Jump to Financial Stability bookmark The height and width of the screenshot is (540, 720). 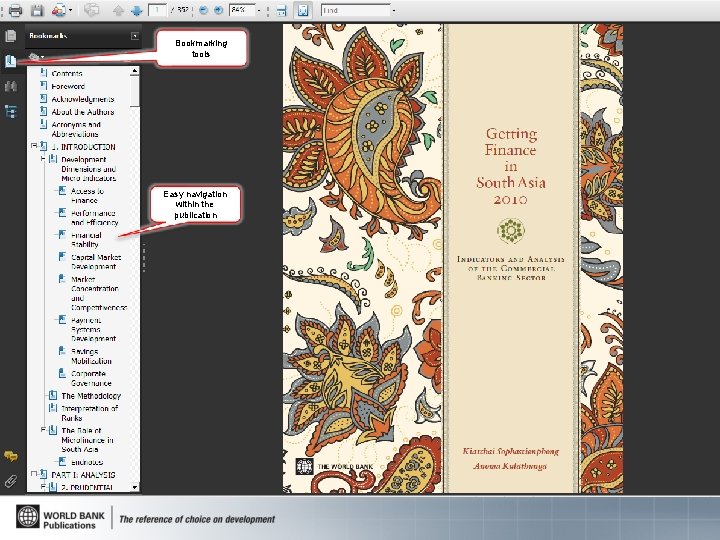[86, 240]
